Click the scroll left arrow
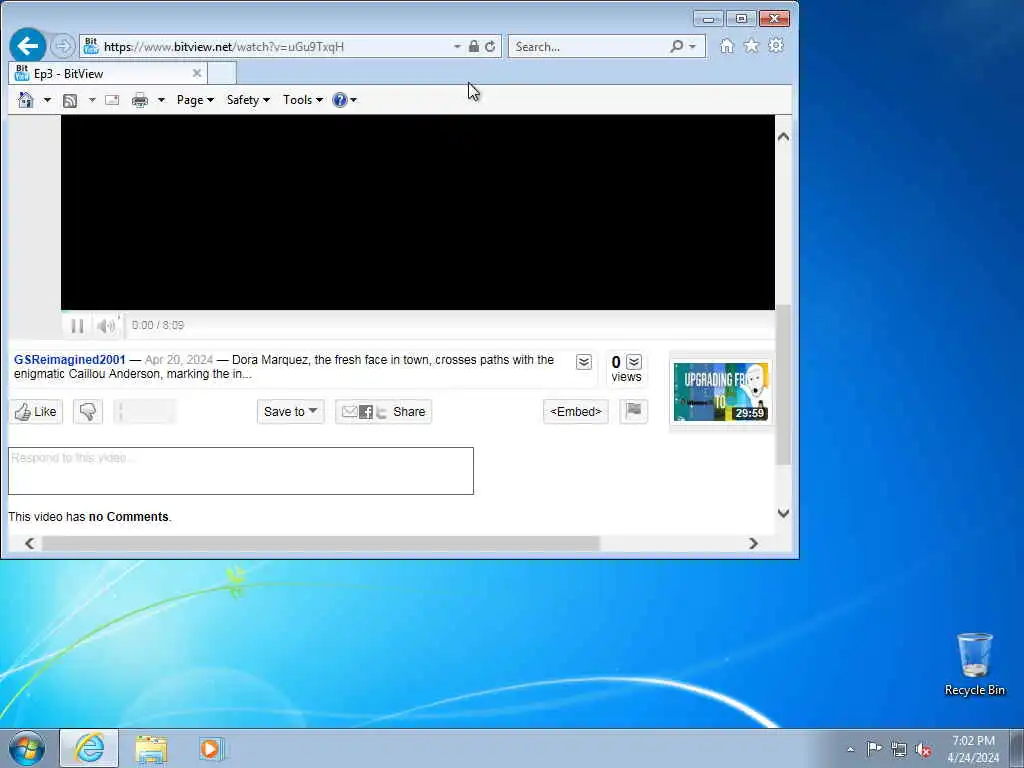This screenshot has height=768, width=1024. pyautogui.click(x=29, y=543)
